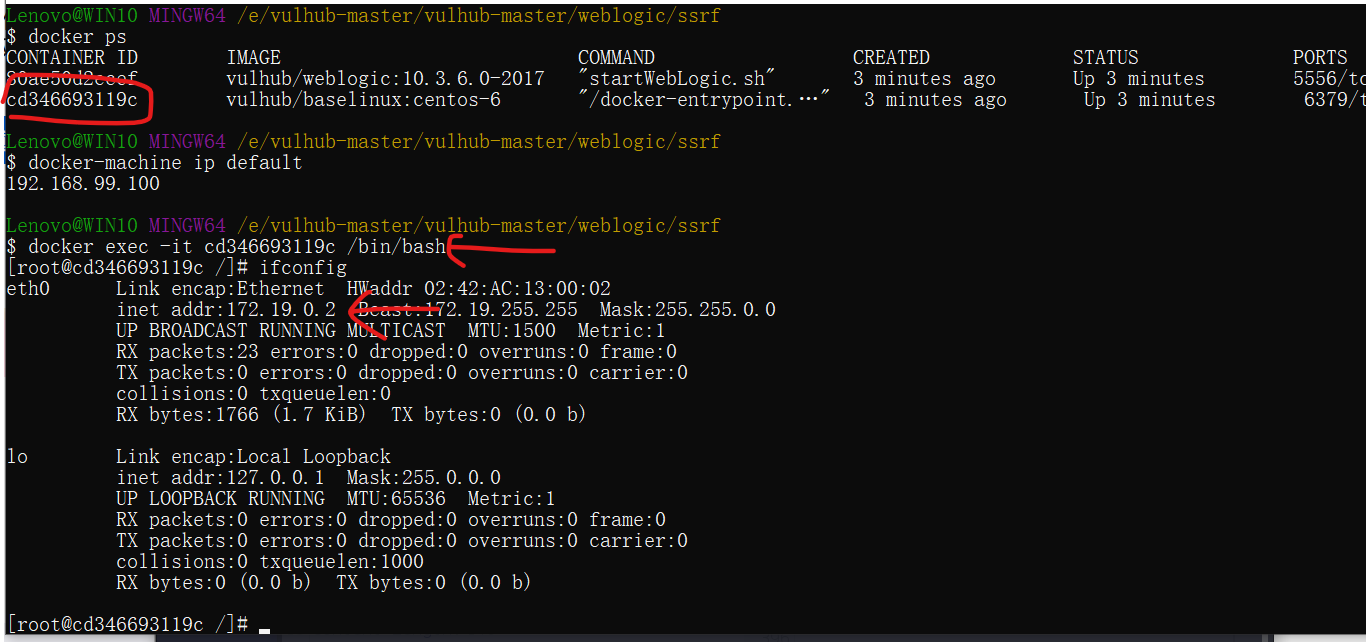Click the ifconfig command after root prompt

click(303, 268)
